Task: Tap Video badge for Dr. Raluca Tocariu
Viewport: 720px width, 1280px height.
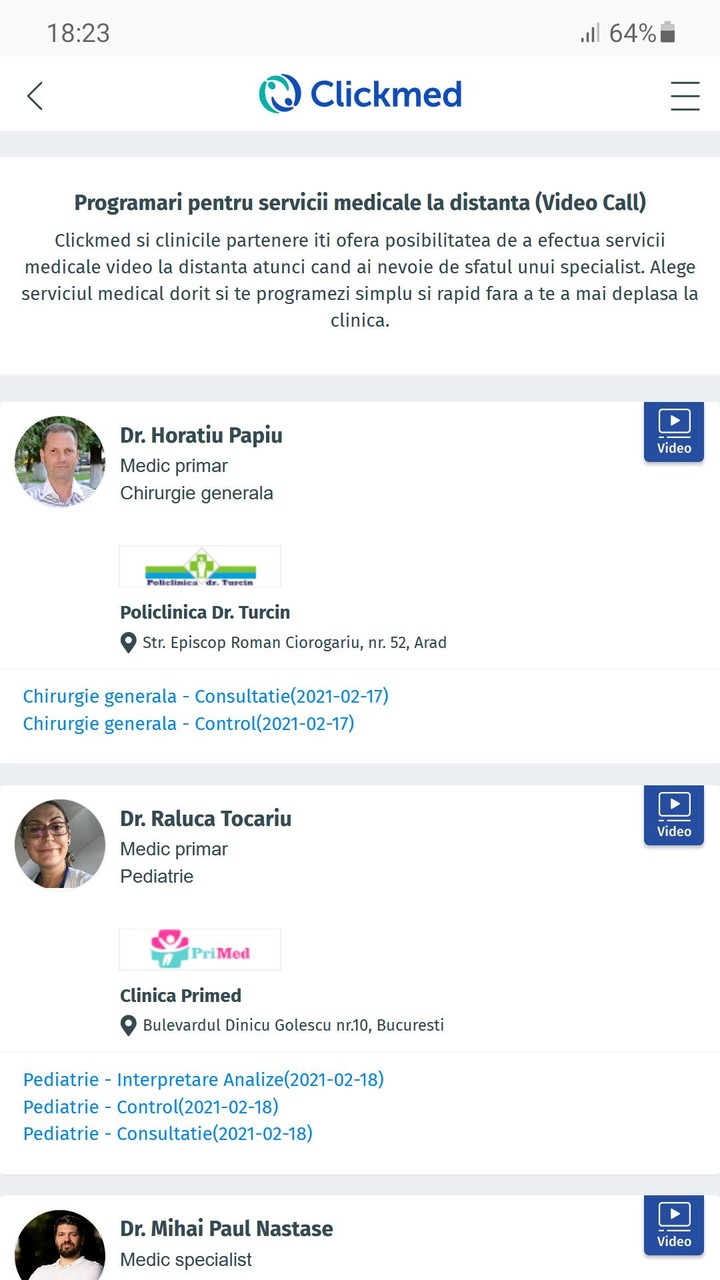Action: coord(674,815)
